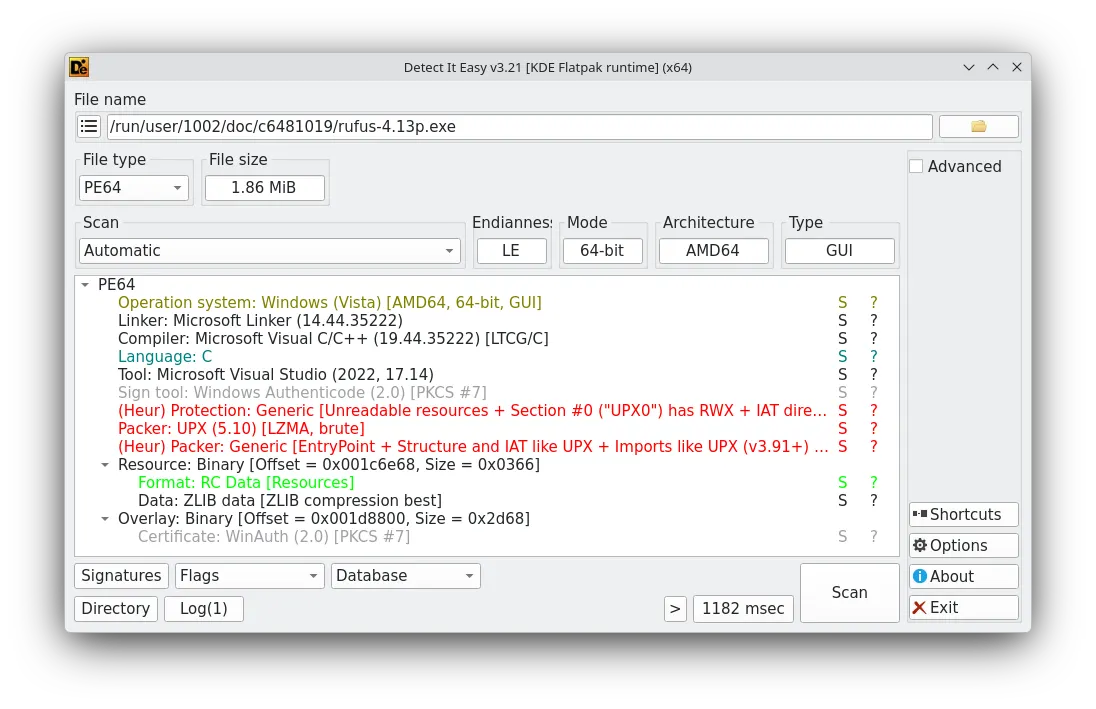Open the Scan mode Automatic dropdown
Screen dimensions: 1096x709
270,250
